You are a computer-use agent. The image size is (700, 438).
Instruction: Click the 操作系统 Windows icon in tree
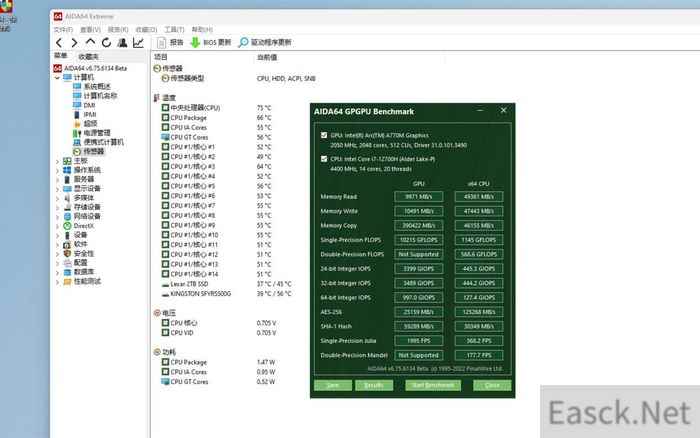67,170
